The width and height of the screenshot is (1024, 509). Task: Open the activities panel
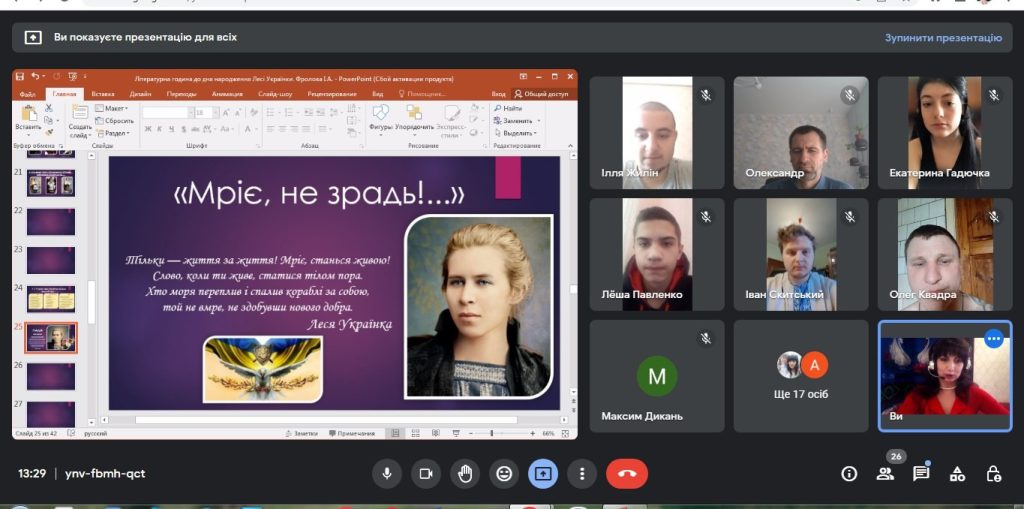coord(957,473)
